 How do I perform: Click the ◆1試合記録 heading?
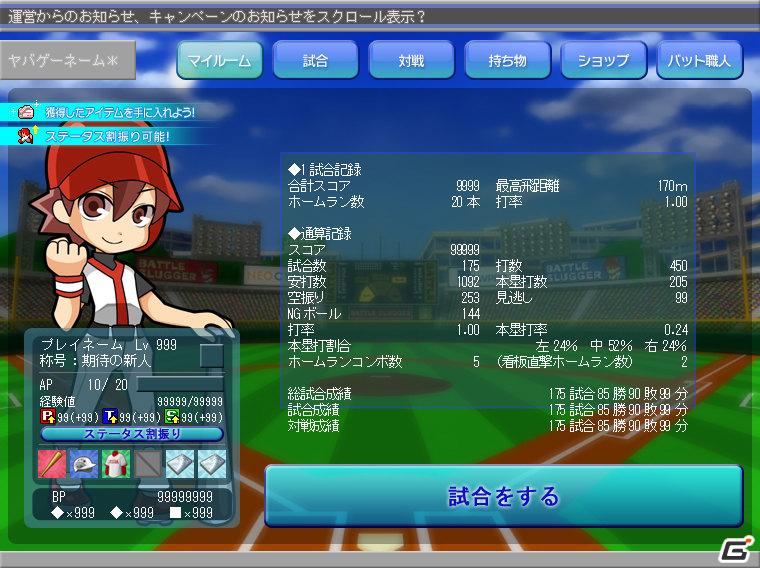point(324,170)
